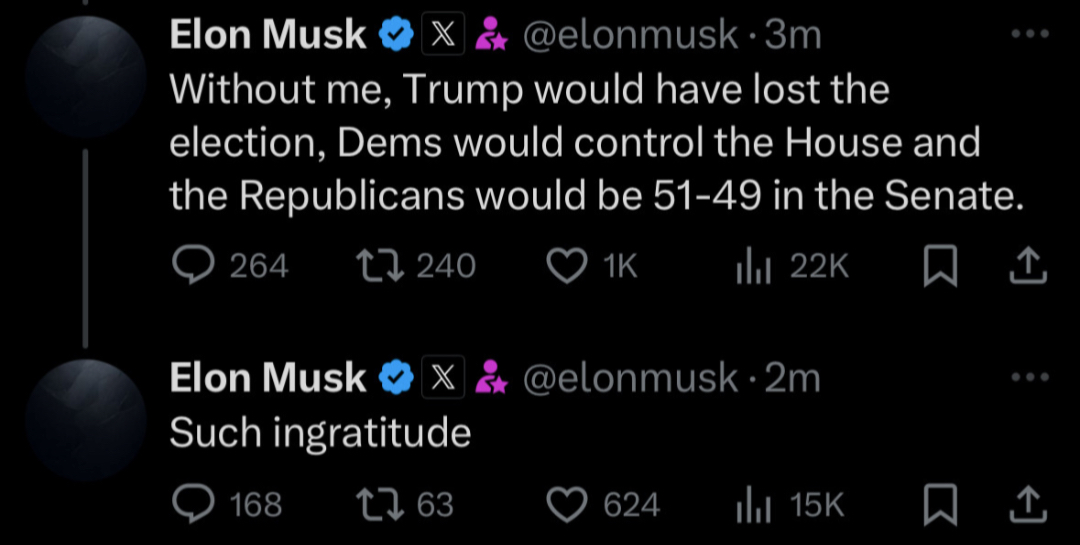The width and height of the screenshot is (1080, 545).
Task: Reply to the 'Such ingratitude' tweet
Action: click(189, 504)
